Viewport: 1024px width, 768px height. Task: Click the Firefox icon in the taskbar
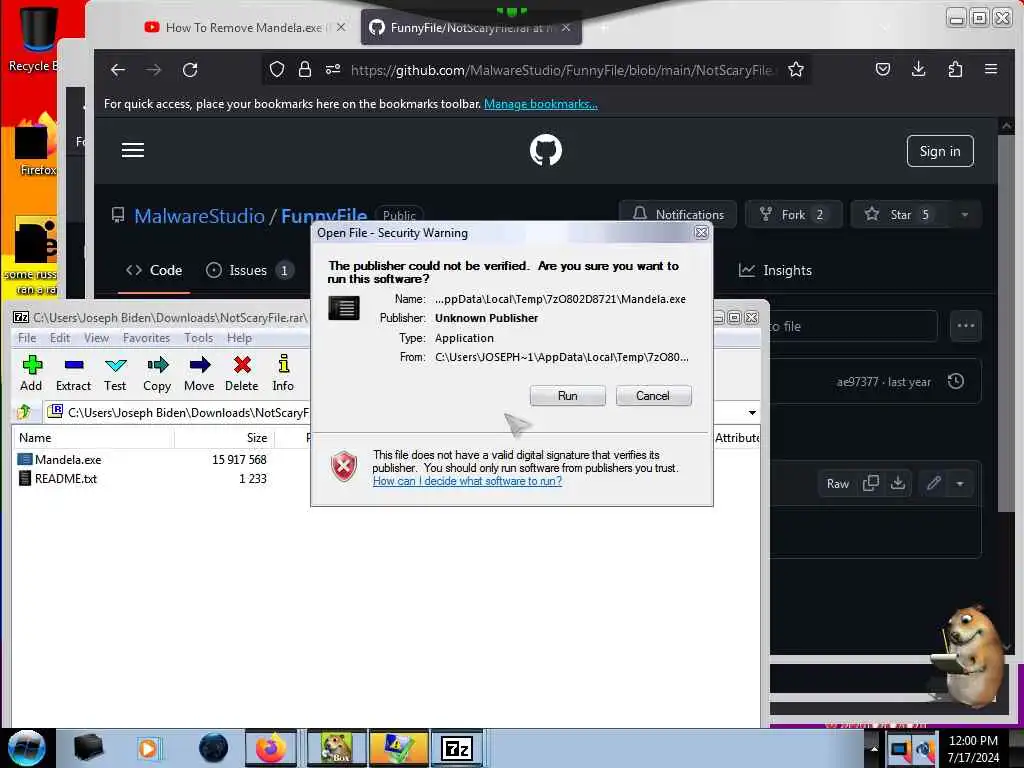pos(270,748)
